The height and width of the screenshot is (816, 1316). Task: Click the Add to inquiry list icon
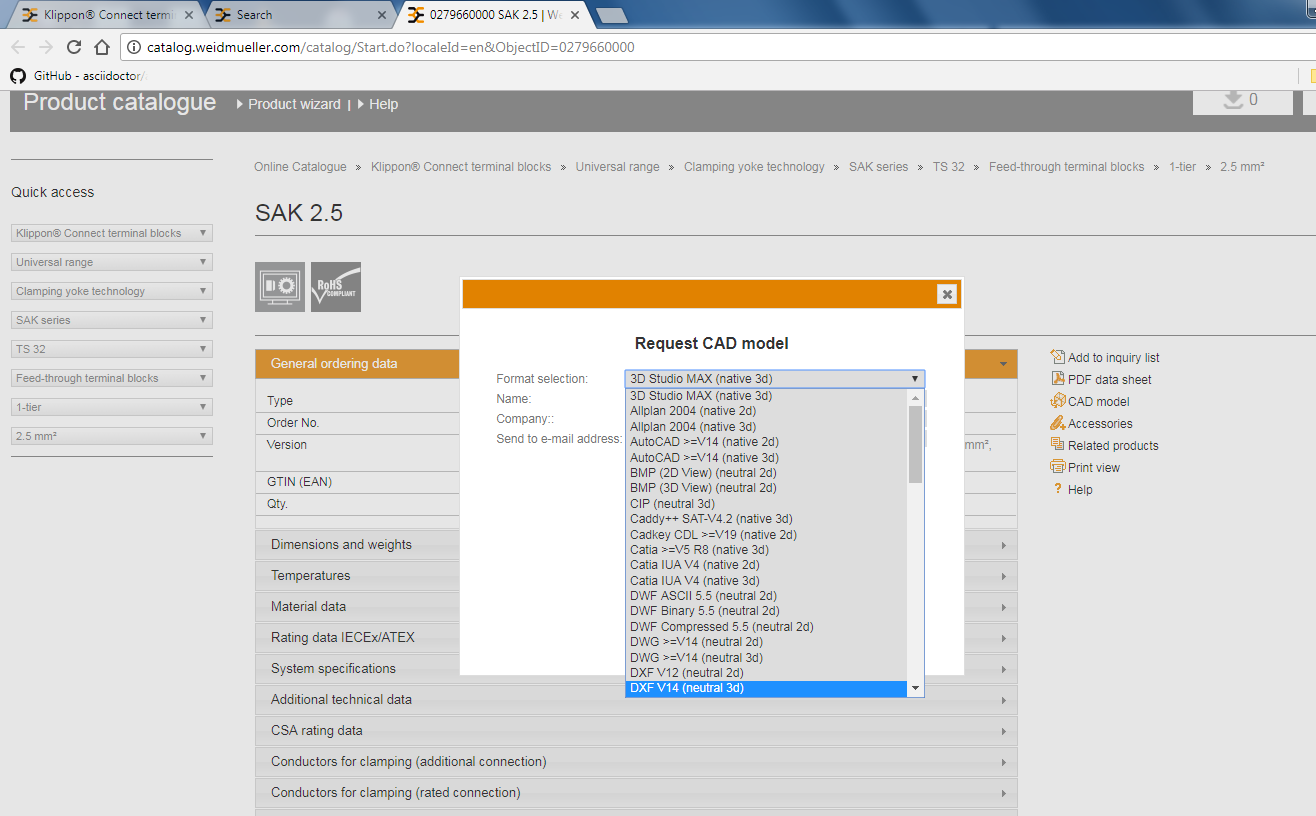coord(1058,357)
